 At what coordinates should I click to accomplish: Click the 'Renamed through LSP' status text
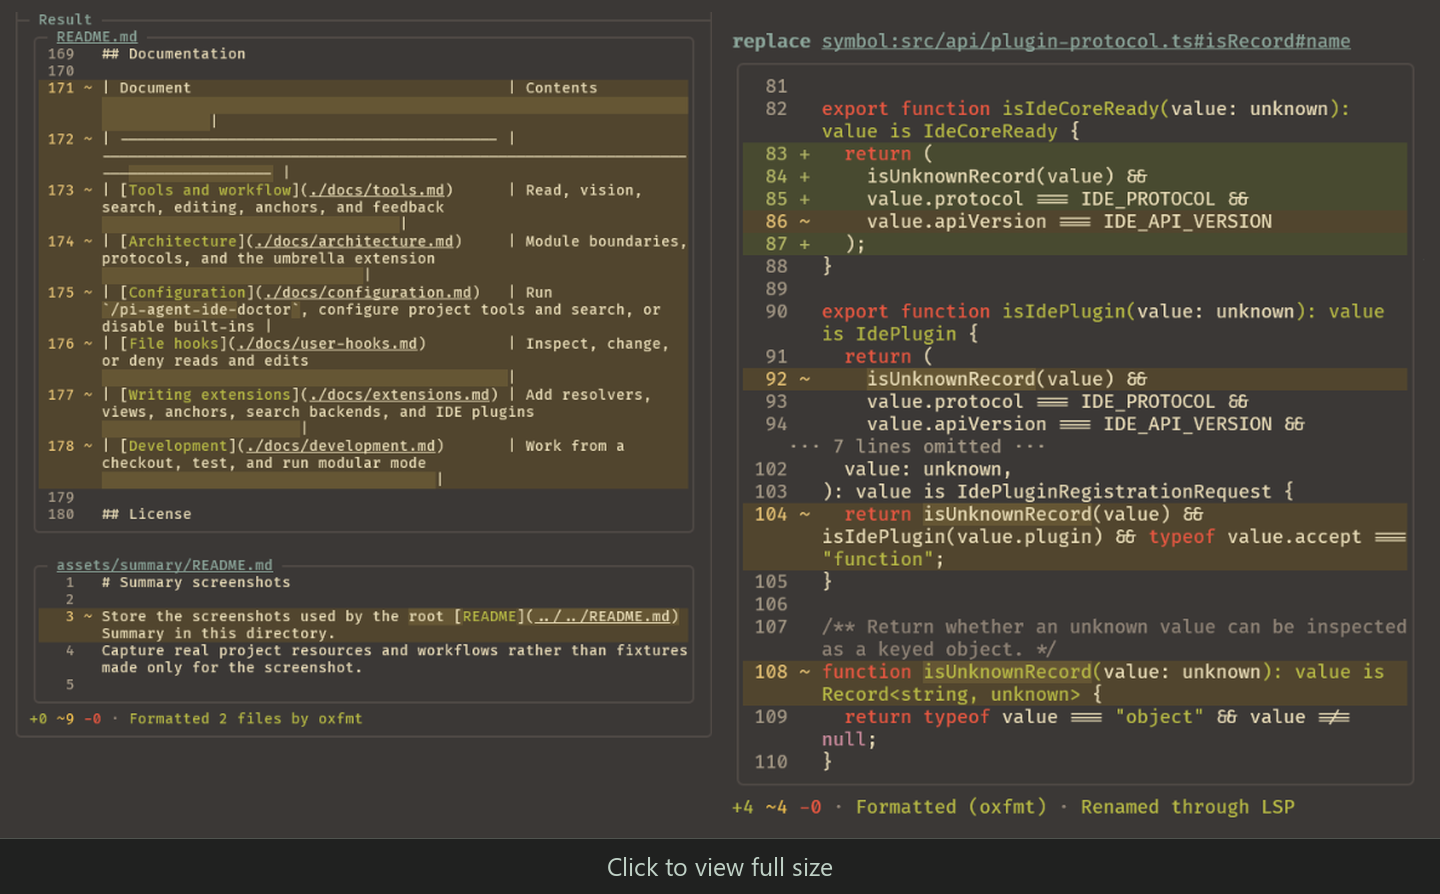[1188, 807]
